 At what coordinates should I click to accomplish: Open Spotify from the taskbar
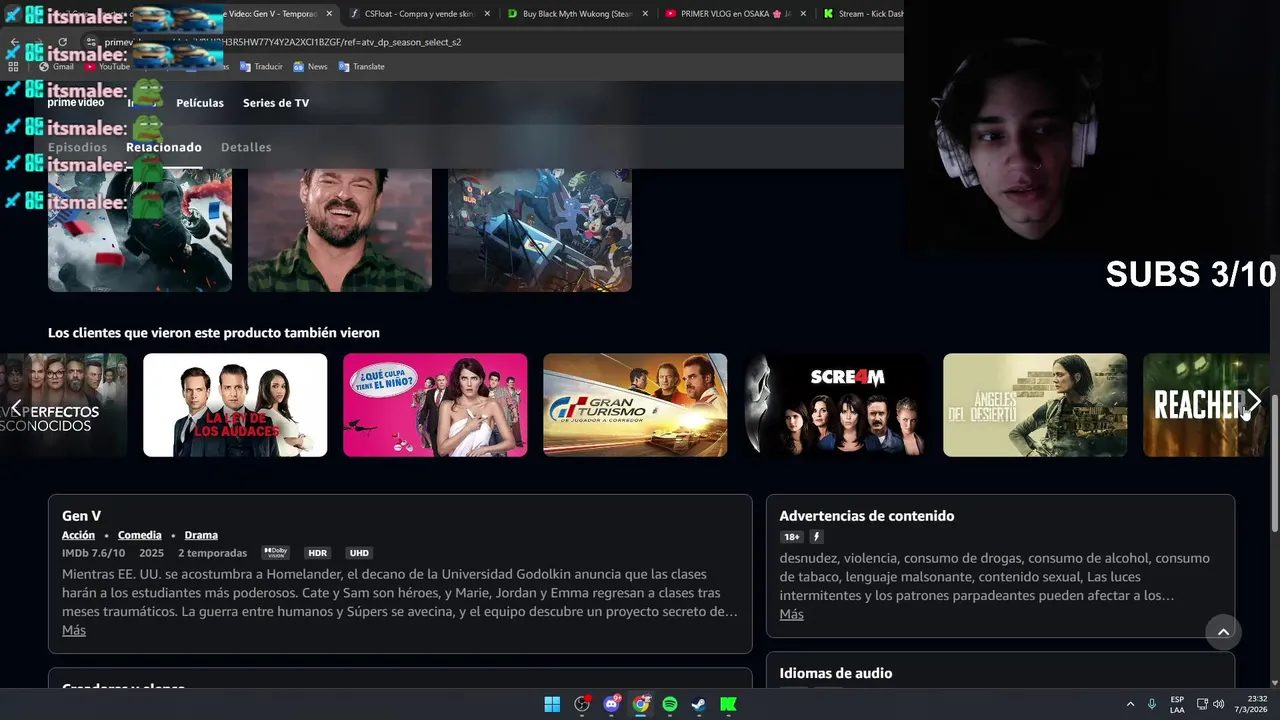pyautogui.click(x=670, y=704)
